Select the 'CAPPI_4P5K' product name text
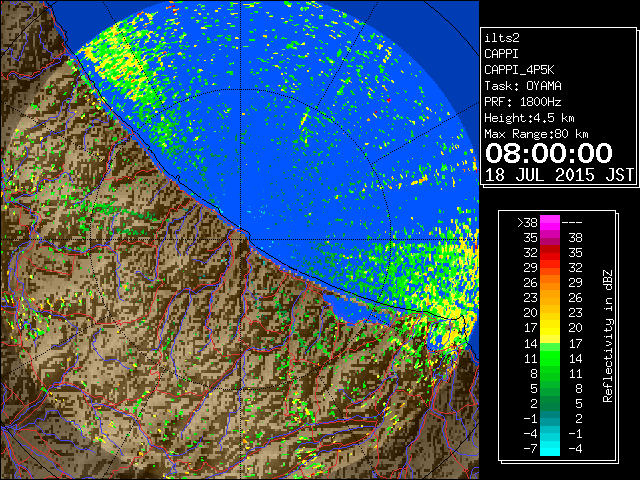Image resolution: width=640 pixels, height=480 pixels. pyautogui.click(x=519, y=70)
